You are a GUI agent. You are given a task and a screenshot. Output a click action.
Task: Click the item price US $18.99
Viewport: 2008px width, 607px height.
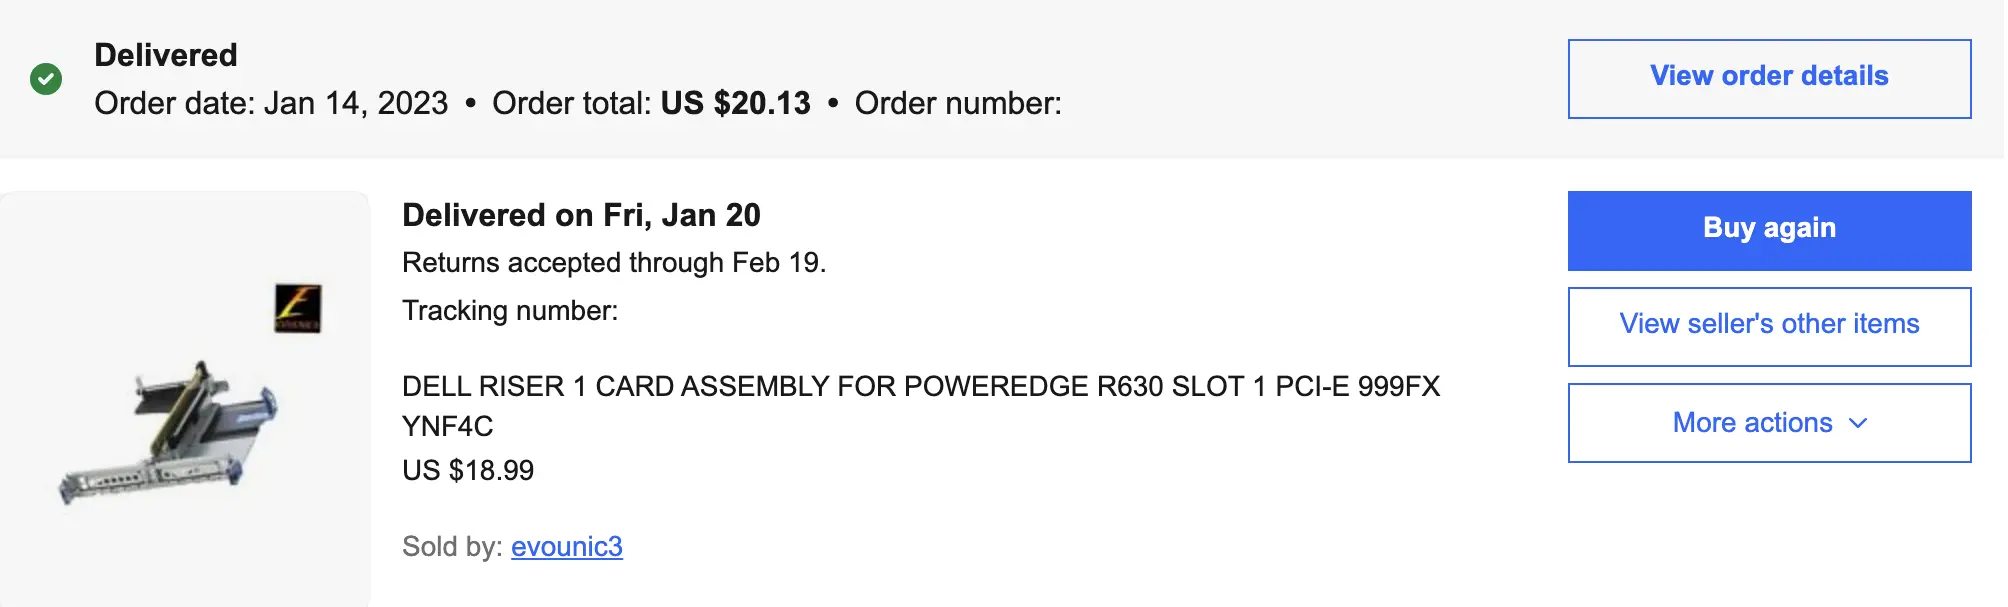(x=468, y=470)
